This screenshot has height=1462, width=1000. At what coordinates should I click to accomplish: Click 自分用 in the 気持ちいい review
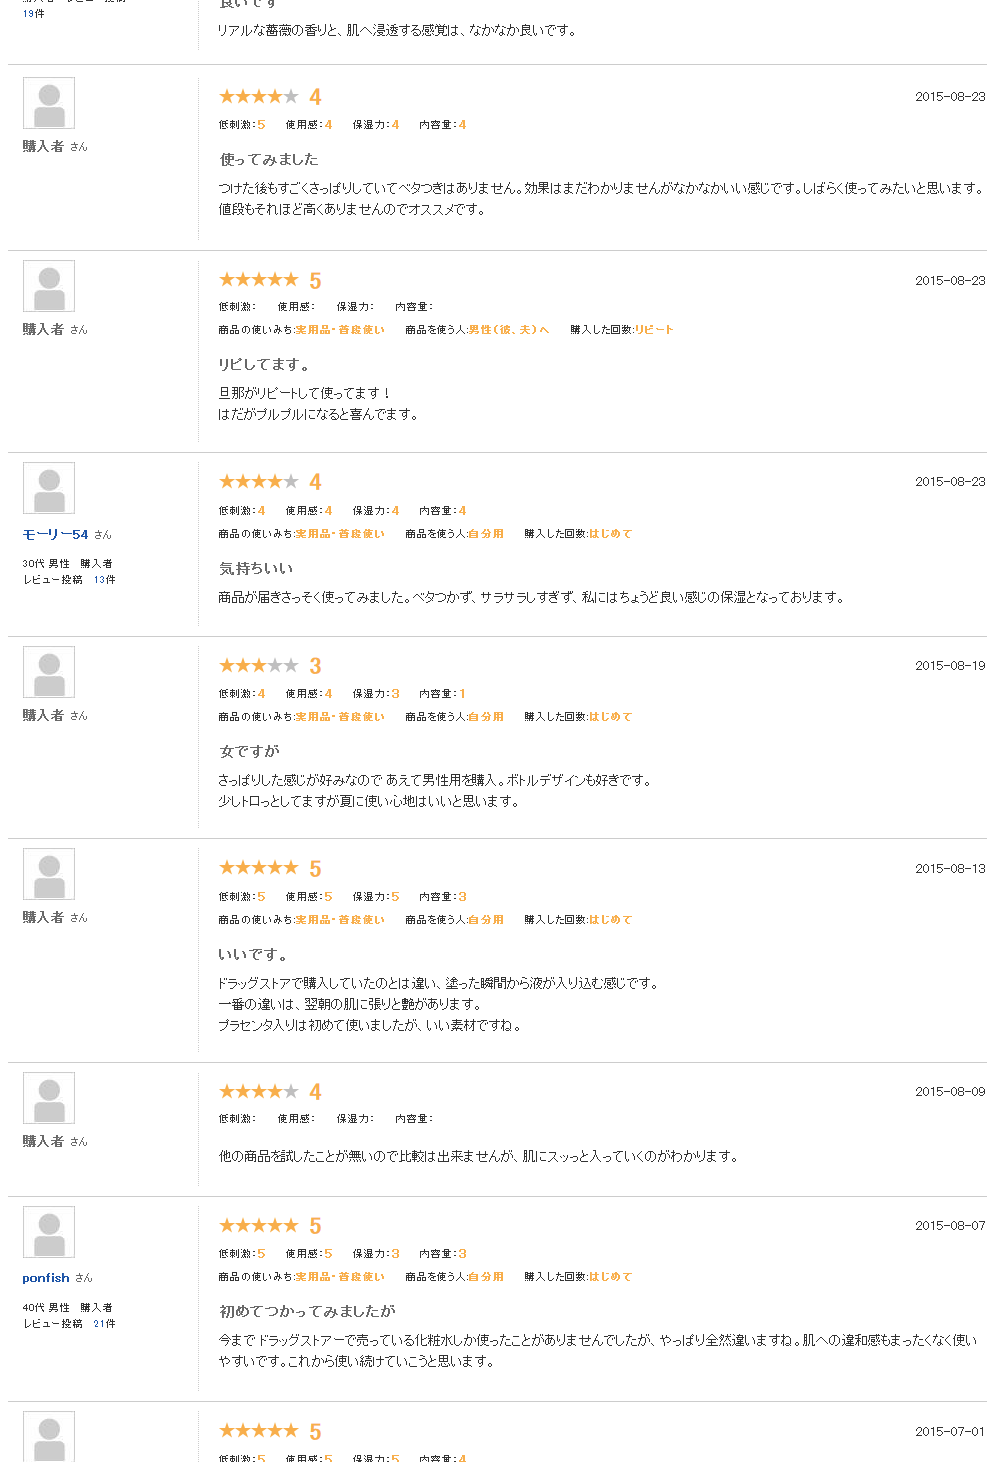(486, 534)
